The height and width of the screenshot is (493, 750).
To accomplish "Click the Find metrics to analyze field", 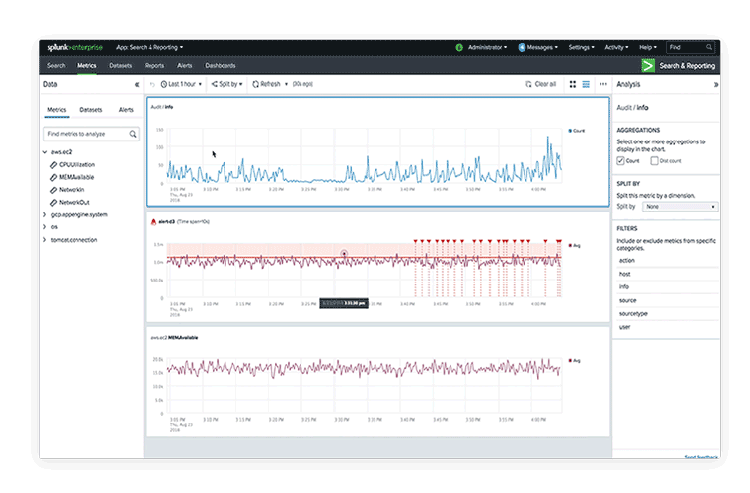I will point(85,133).
